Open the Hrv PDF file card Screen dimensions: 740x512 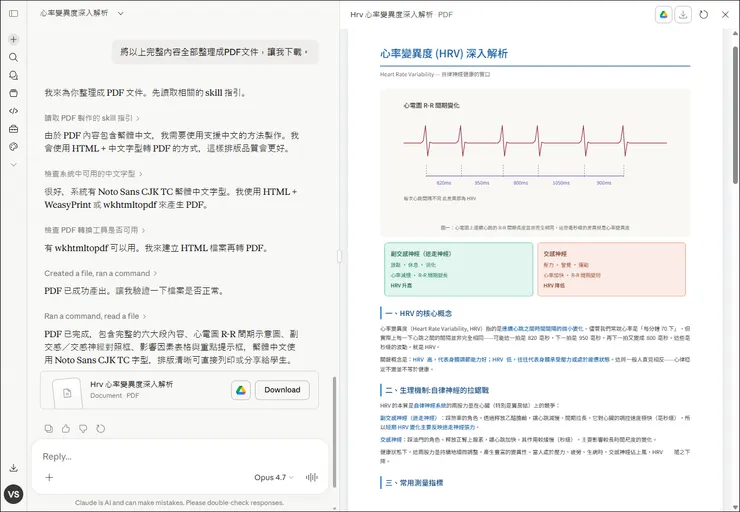(x=179, y=390)
